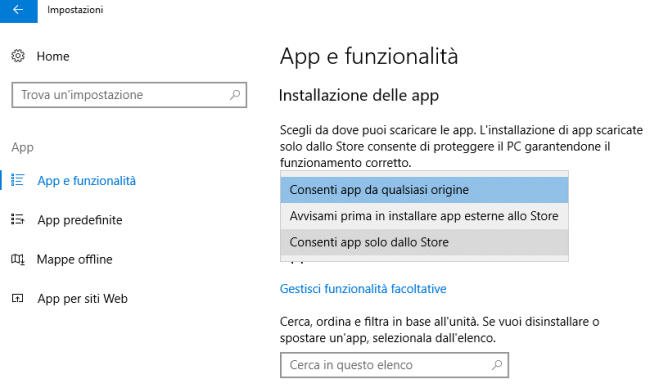This screenshot has width=650, height=388.
Task: Focus the Cerca in questo elenco field
Action: point(394,365)
